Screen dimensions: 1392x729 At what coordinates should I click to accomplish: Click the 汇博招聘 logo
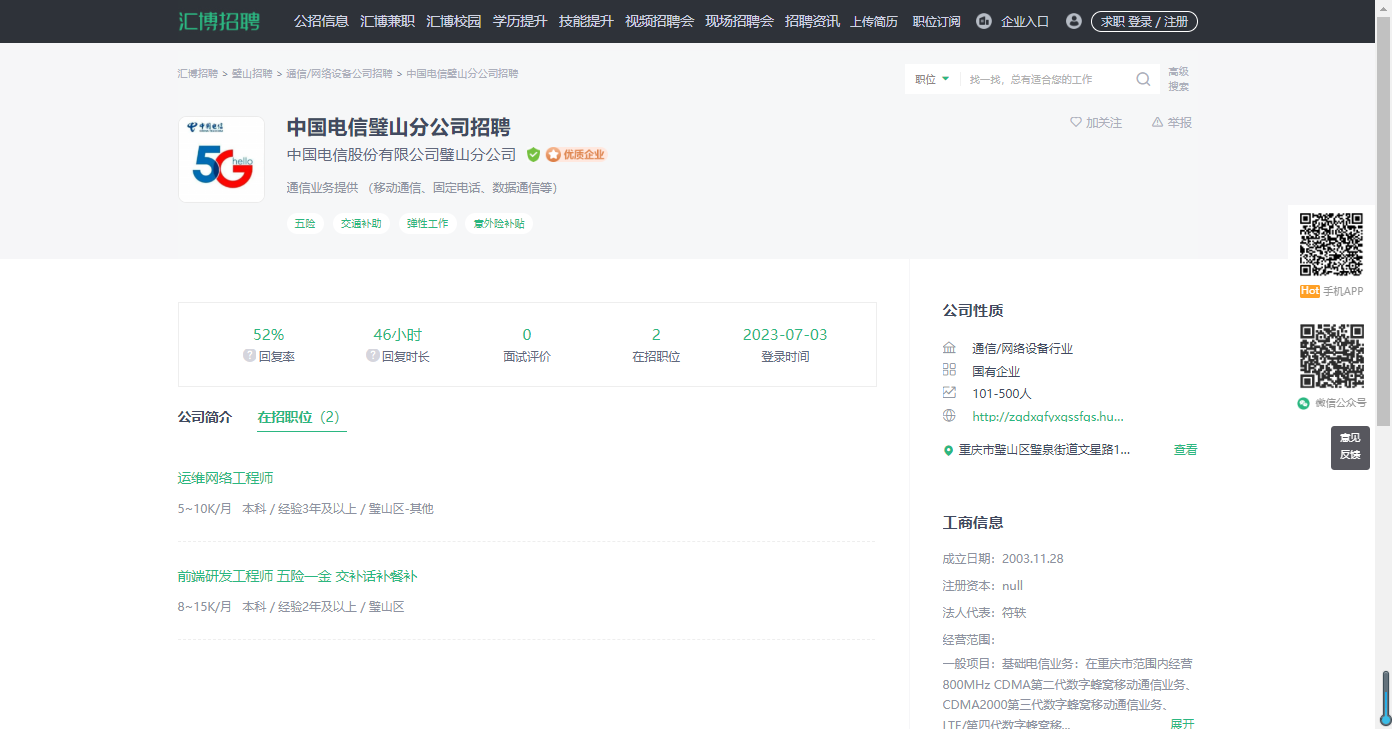219,21
